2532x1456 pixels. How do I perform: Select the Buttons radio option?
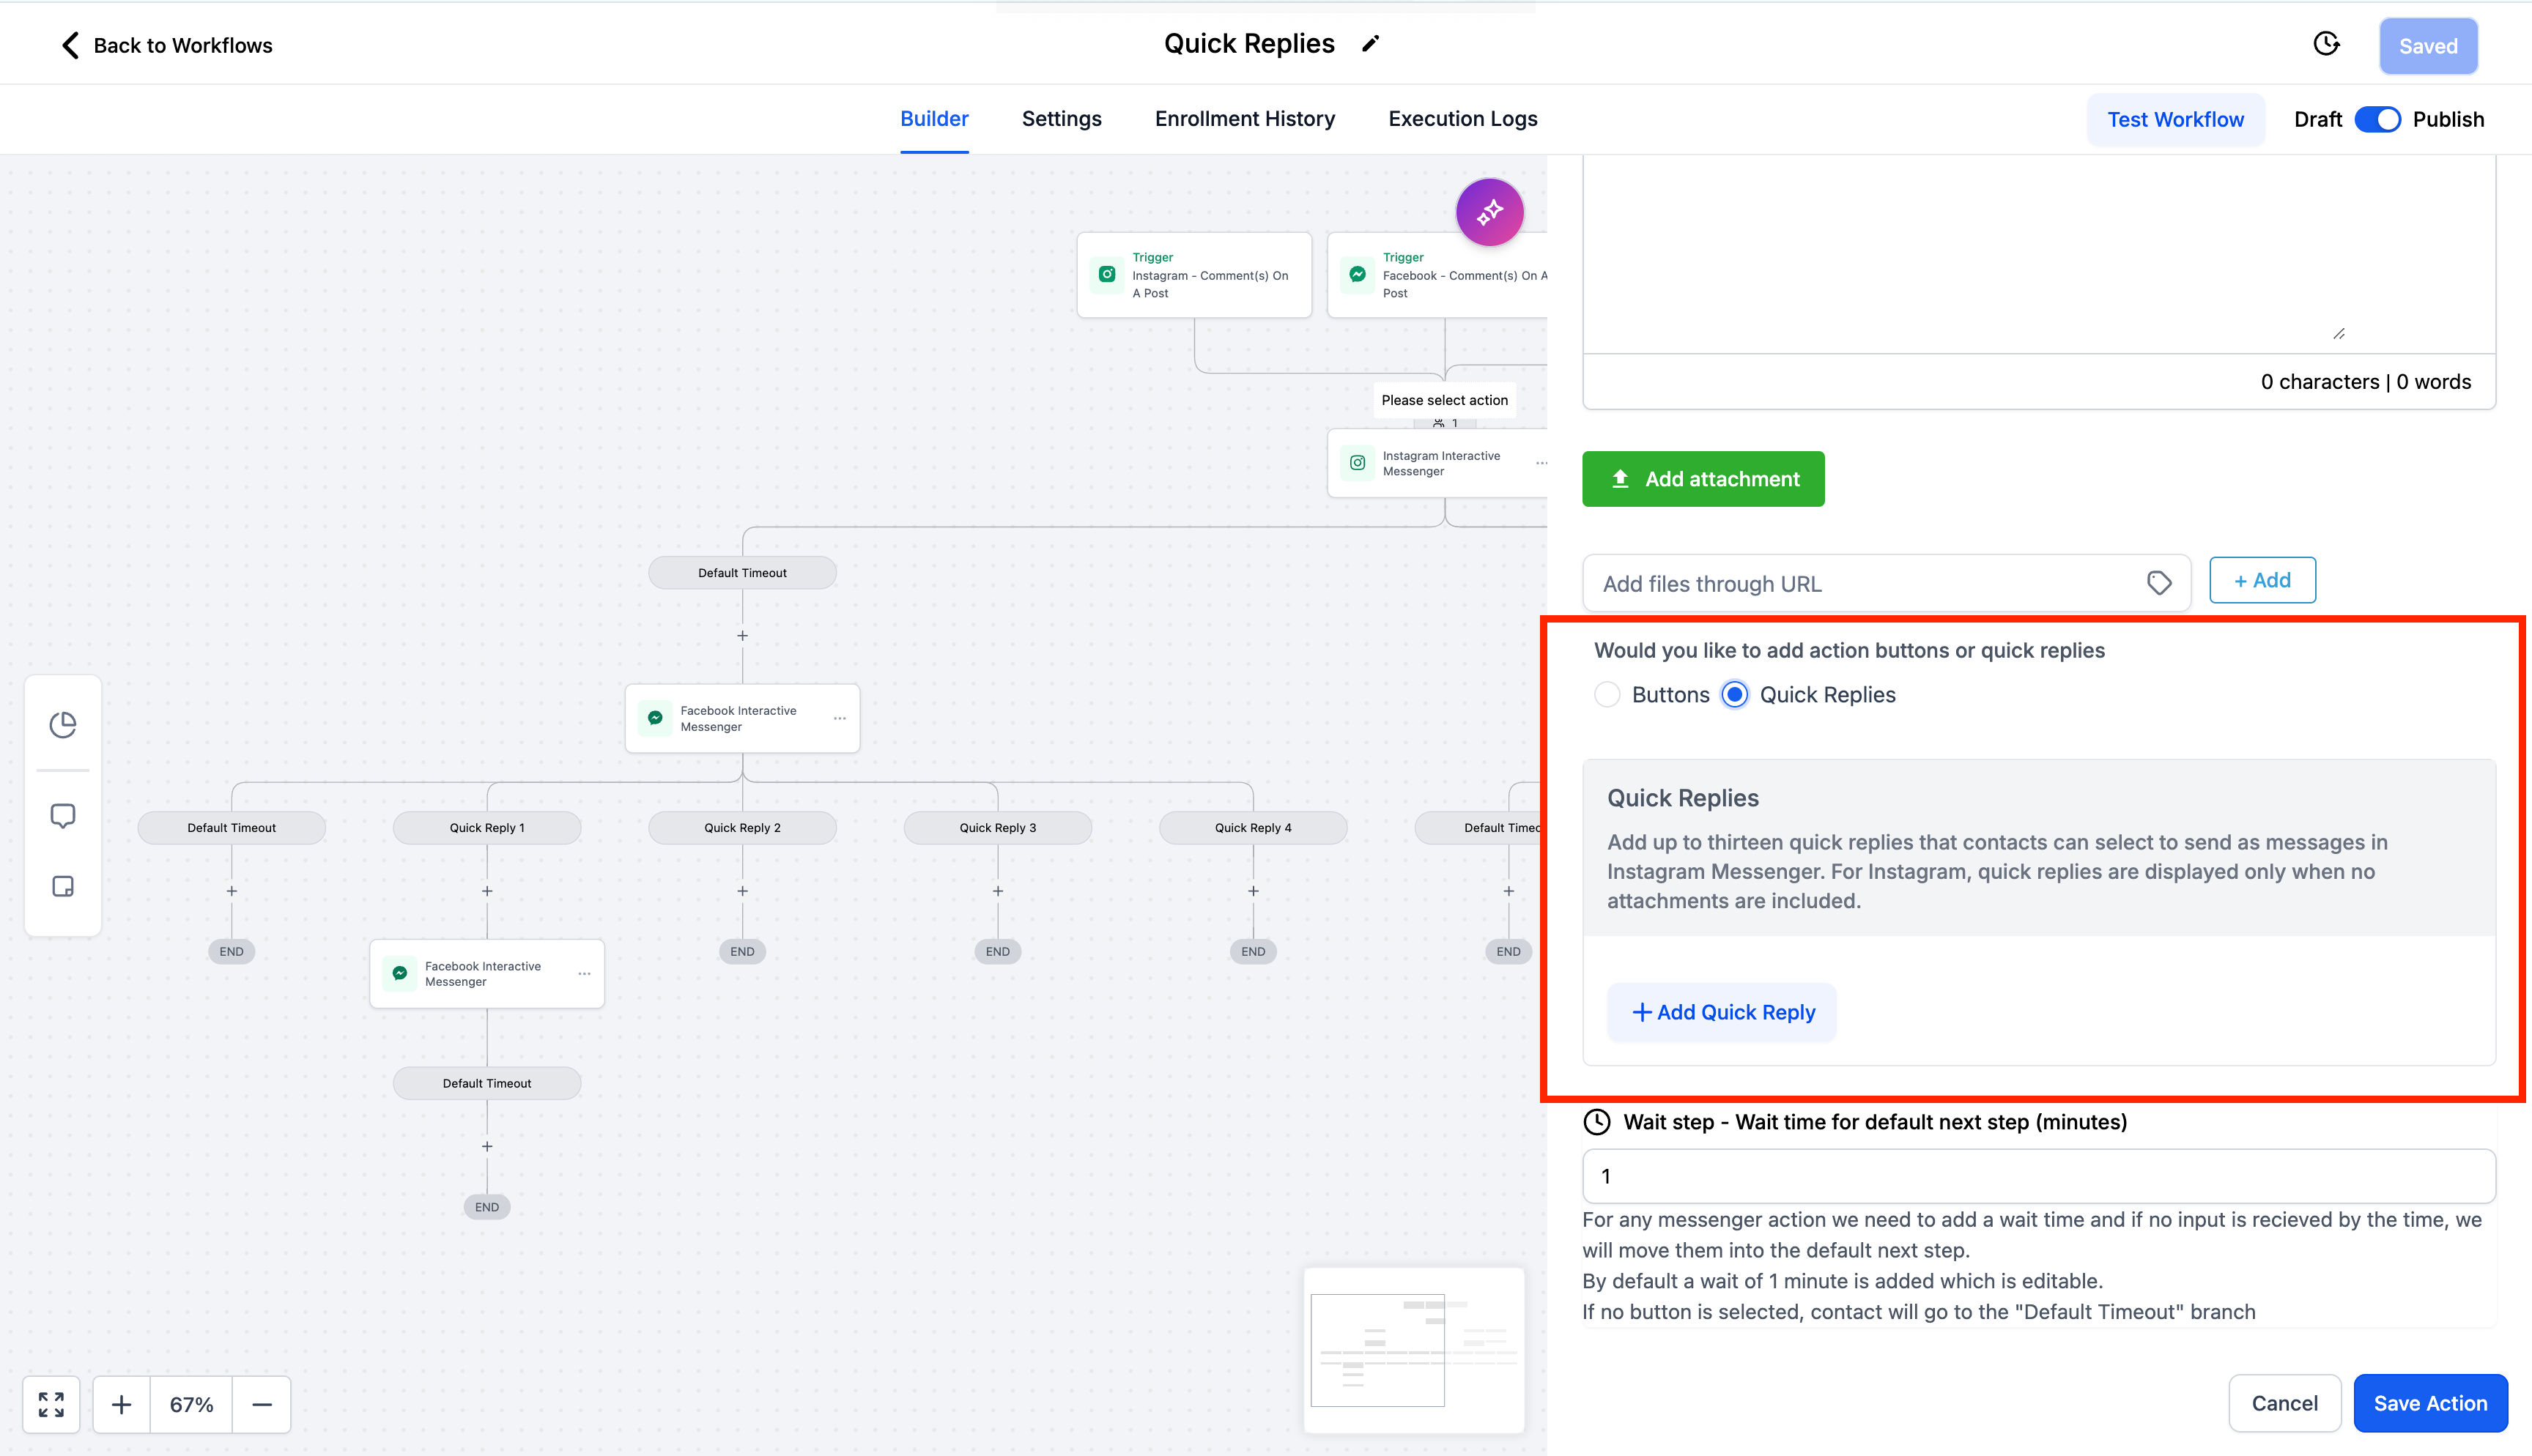[1607, 694]
